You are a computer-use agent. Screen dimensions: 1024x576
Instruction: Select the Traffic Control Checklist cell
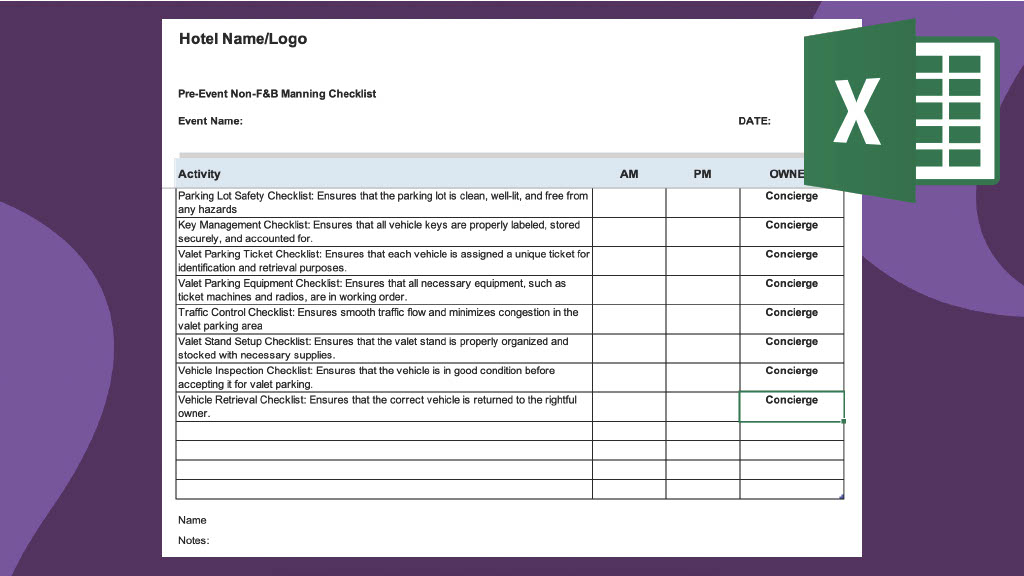pos(384,319)
